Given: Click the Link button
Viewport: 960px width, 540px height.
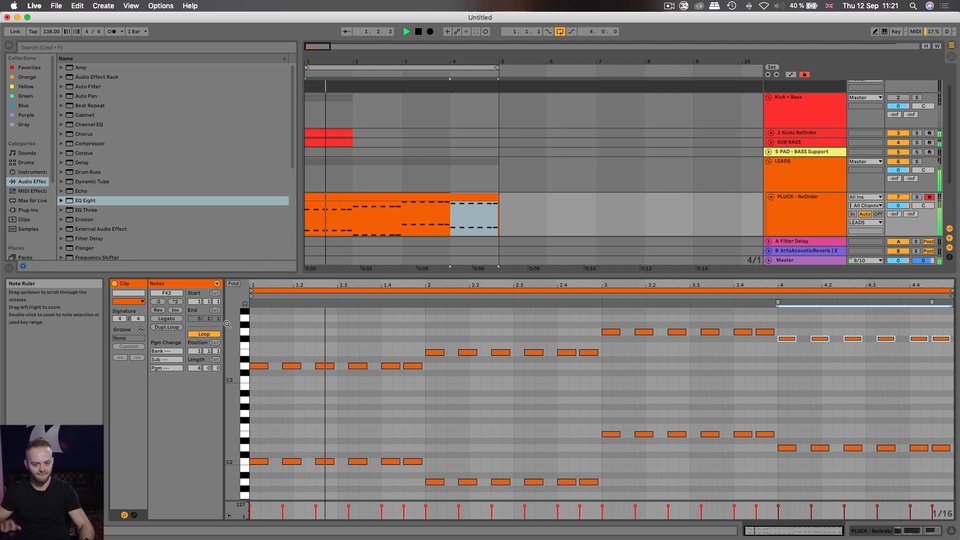Looking at the screenshot, I should [x=15, y=31].
